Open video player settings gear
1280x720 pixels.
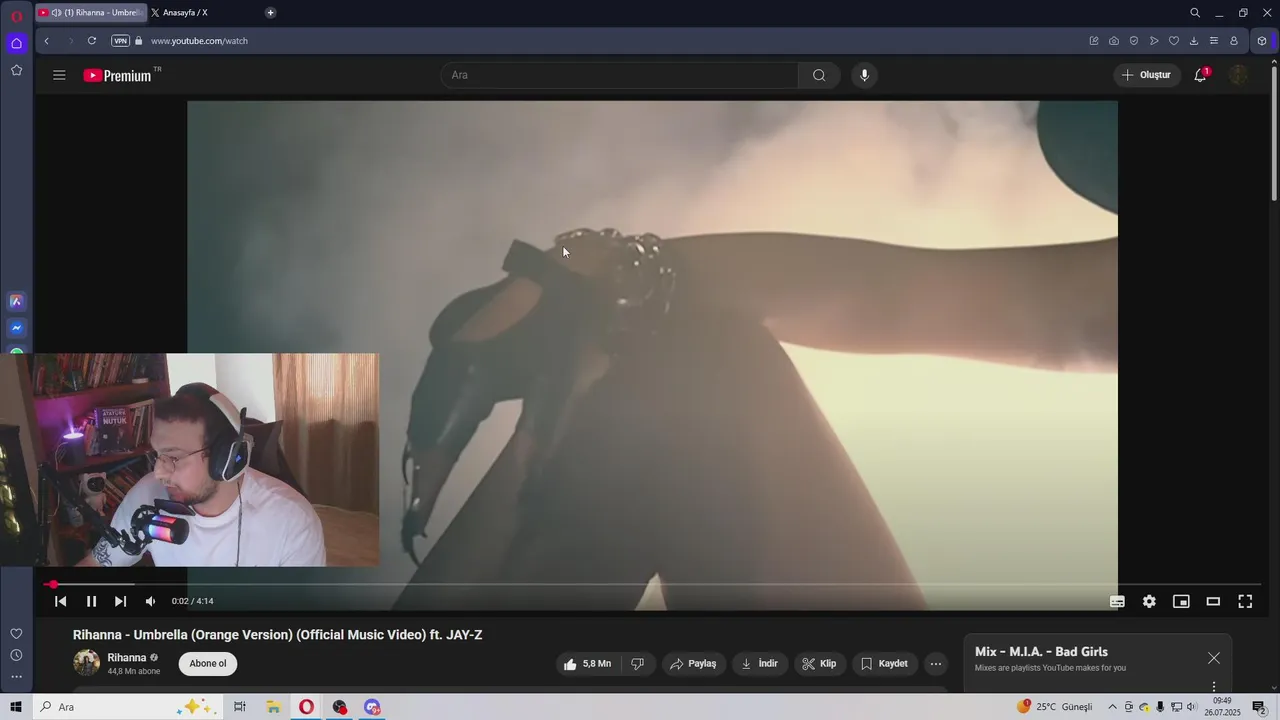point(1149,601)
